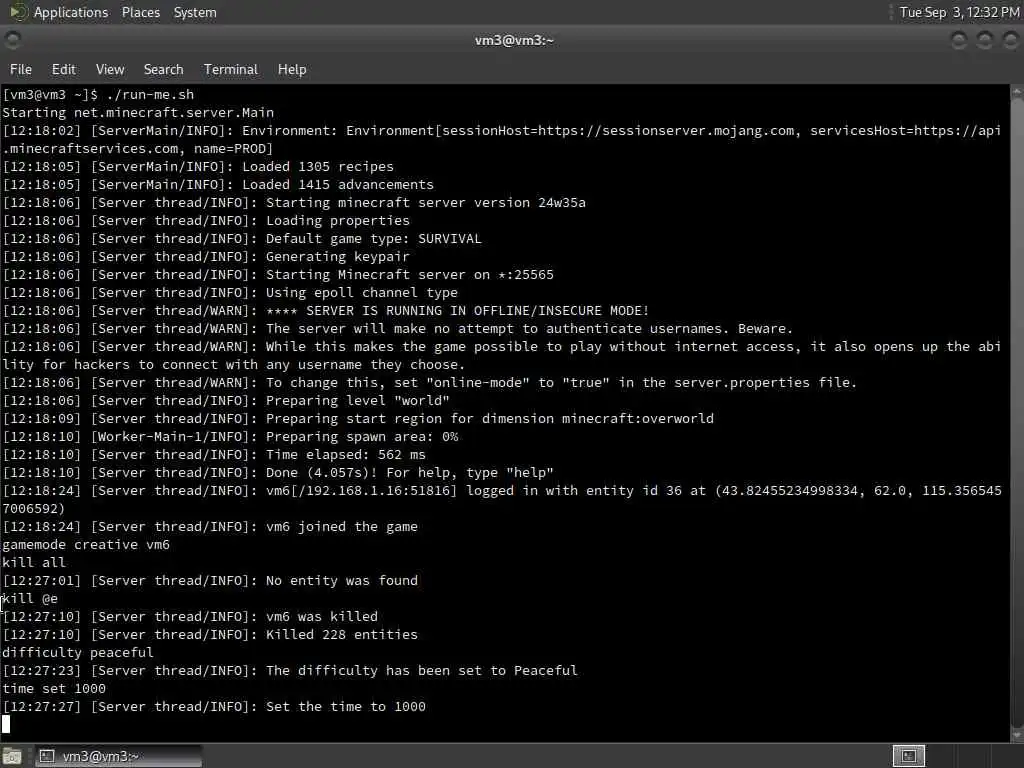Click the scrollbar down arrow

[1017, 735]
